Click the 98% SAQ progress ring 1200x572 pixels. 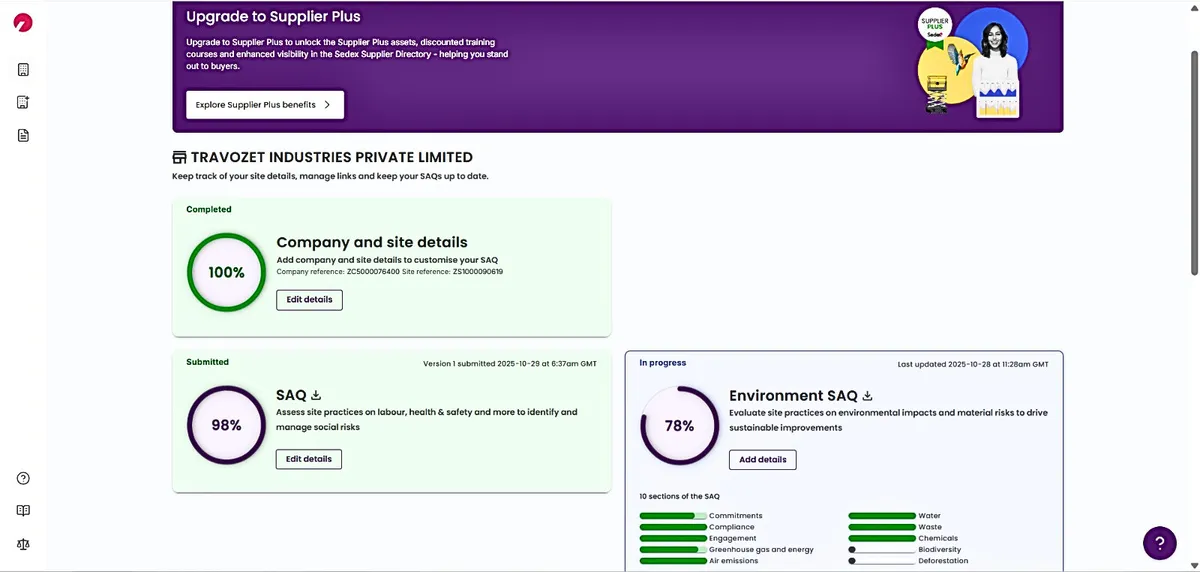coord(226,425)
